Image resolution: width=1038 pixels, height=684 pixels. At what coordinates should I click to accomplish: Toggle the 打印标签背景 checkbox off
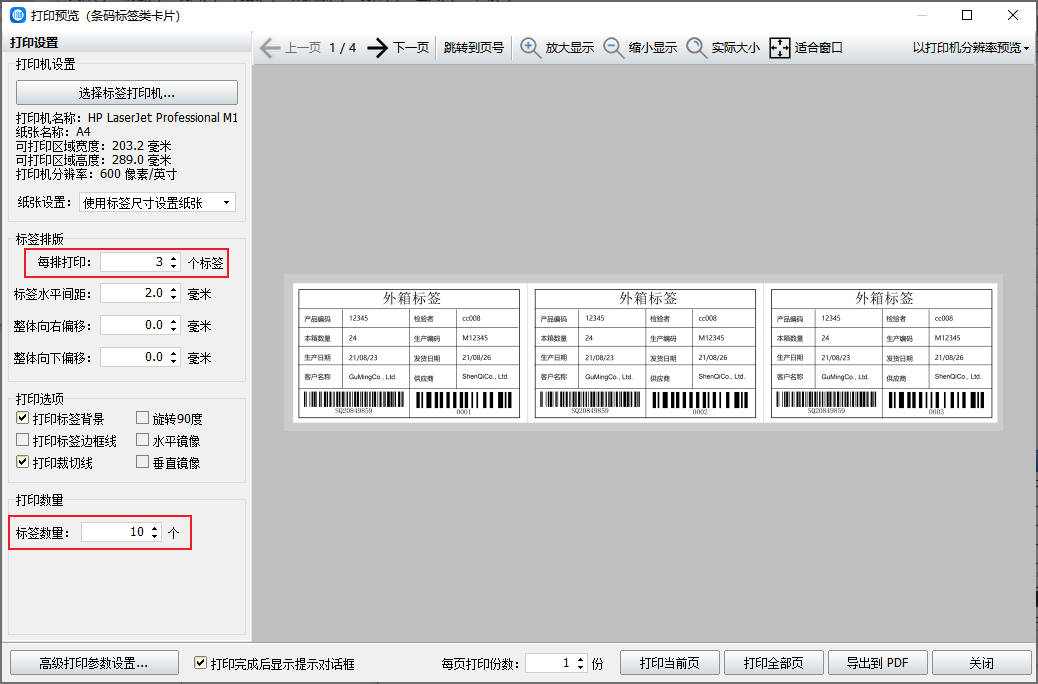pos(21,417)
